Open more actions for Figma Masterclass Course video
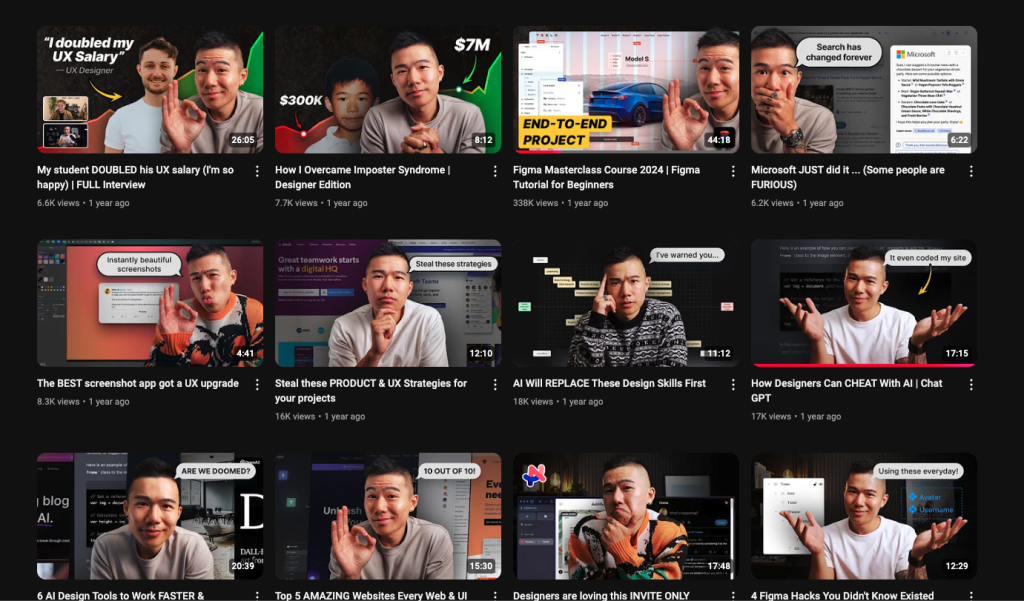Viewport: 1024px width, 601px height. click(x=733, y=172)
